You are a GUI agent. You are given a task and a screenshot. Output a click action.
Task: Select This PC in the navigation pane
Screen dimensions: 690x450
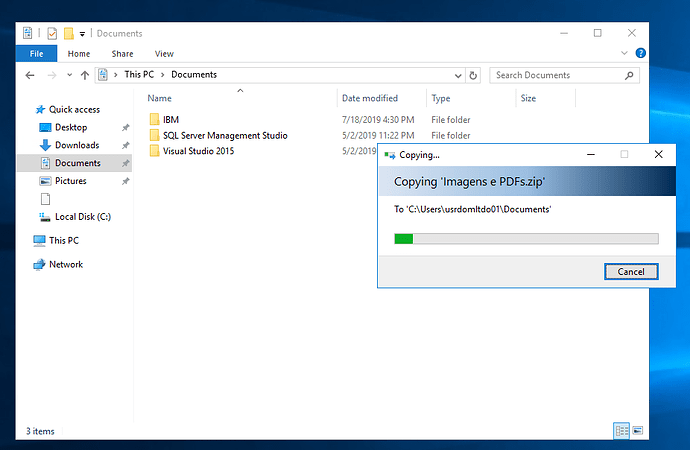[x=64, y=241]
